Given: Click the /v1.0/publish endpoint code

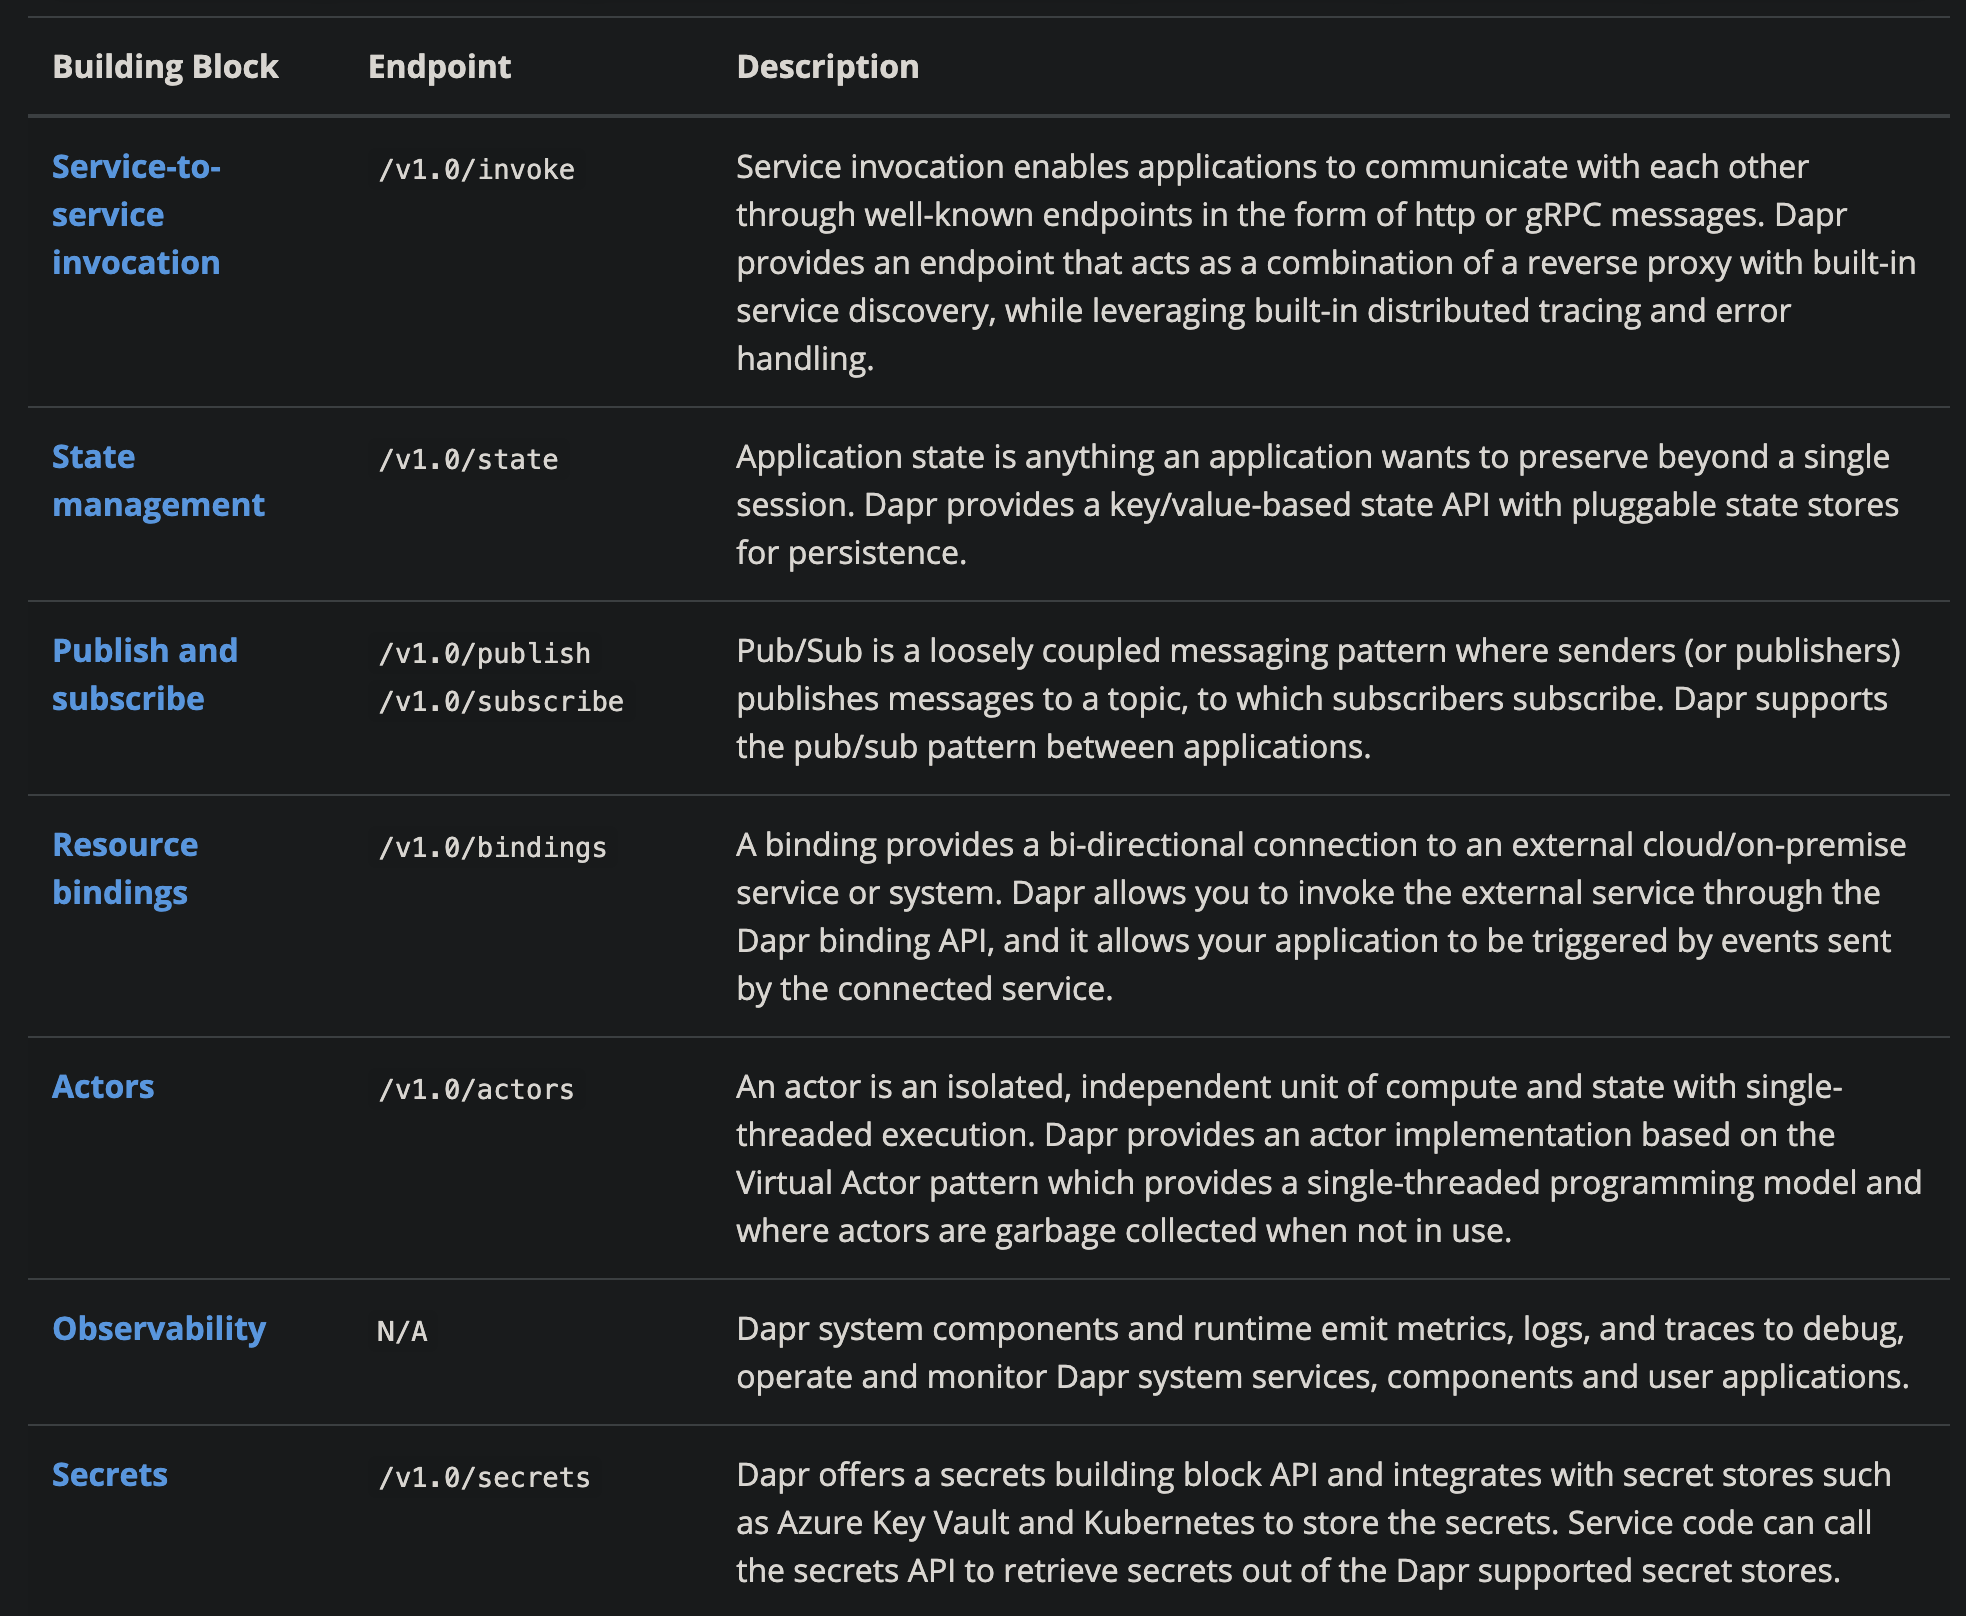Looking at the screenshot, I should [484, 653].
